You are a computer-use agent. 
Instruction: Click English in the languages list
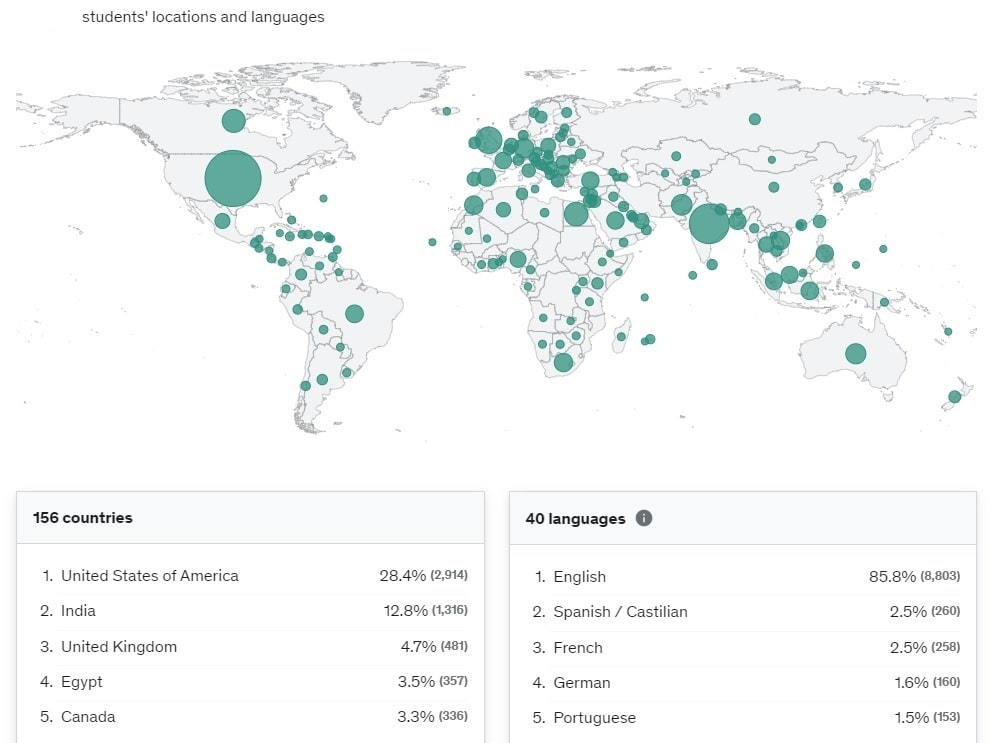[x=579, y=576]
